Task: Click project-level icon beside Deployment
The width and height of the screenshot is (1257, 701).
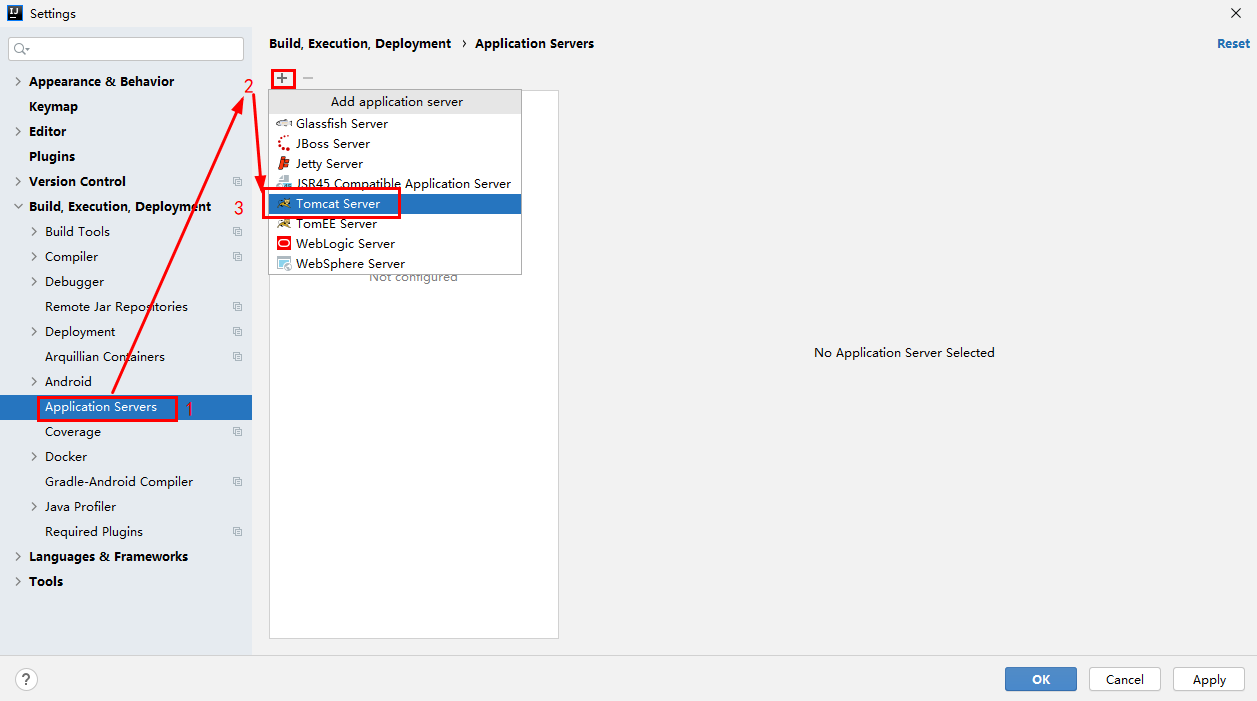Action: [x=237, y=332]
